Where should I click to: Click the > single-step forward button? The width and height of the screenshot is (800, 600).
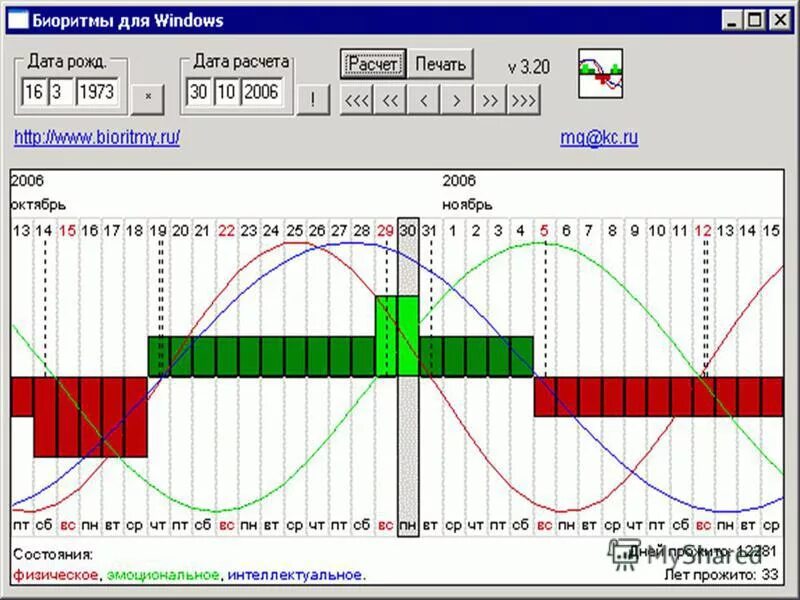coord(457,100)
